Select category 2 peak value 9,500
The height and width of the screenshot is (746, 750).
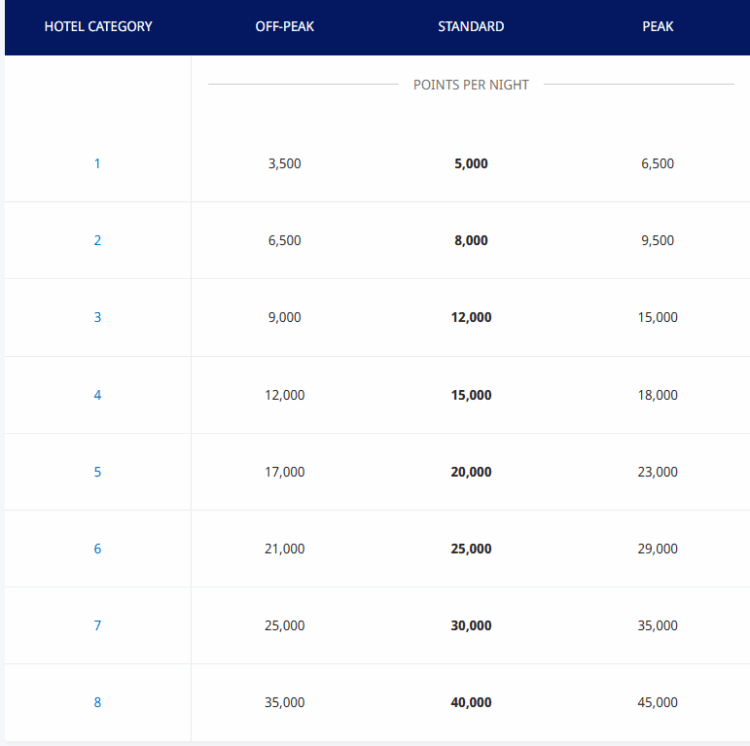(658, 240)
